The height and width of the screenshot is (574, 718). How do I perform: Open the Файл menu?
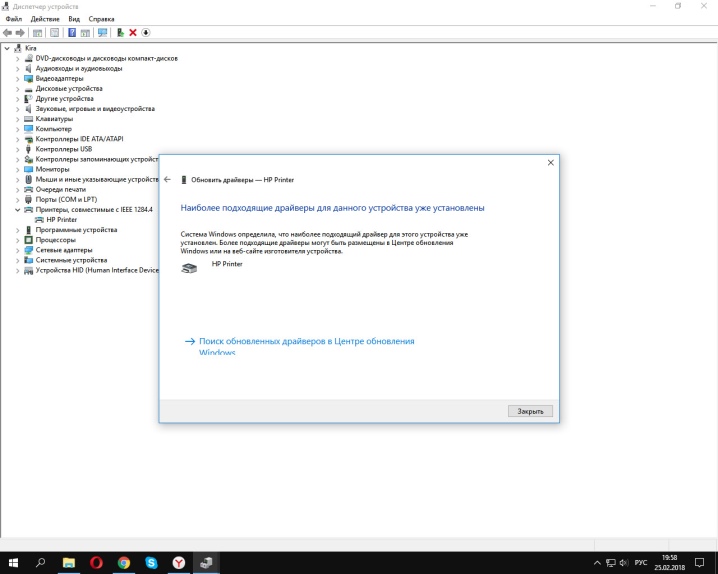14,19
